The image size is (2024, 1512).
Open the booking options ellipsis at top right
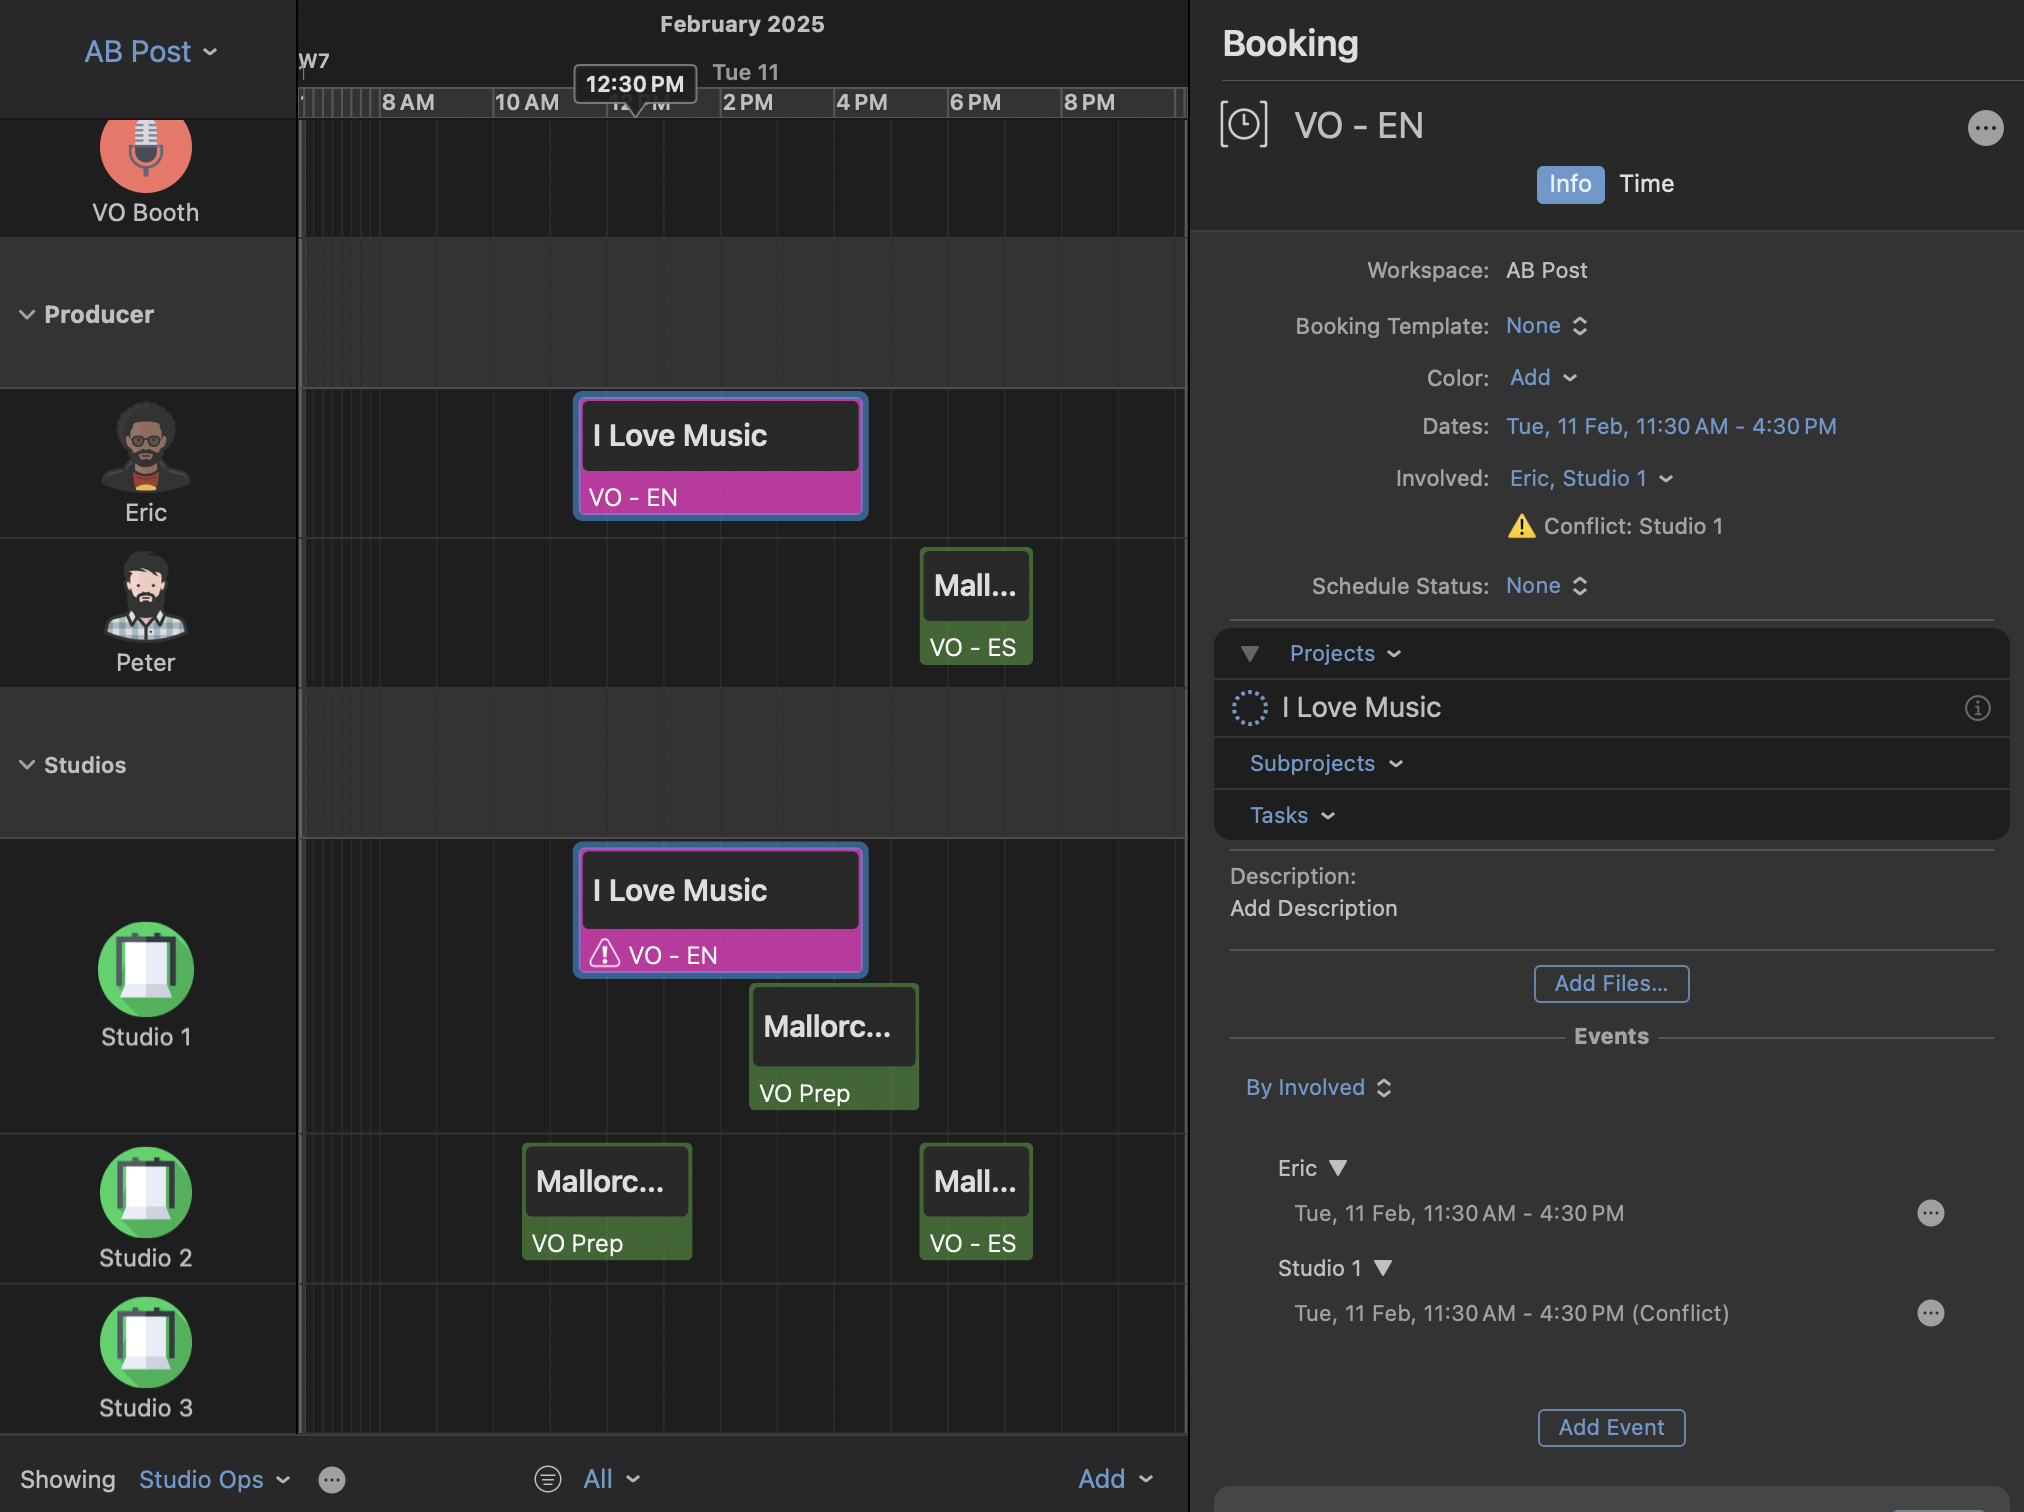click(x=1985, y=127)
